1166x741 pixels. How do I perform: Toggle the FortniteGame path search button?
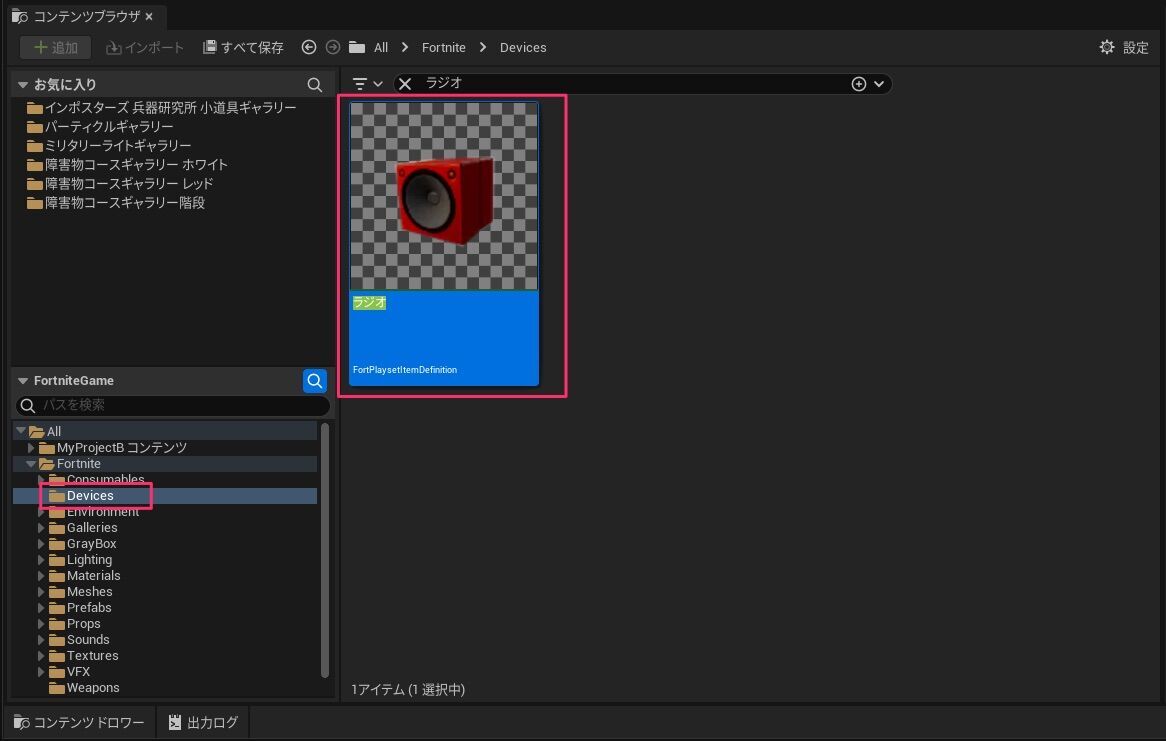click(315, 381)
